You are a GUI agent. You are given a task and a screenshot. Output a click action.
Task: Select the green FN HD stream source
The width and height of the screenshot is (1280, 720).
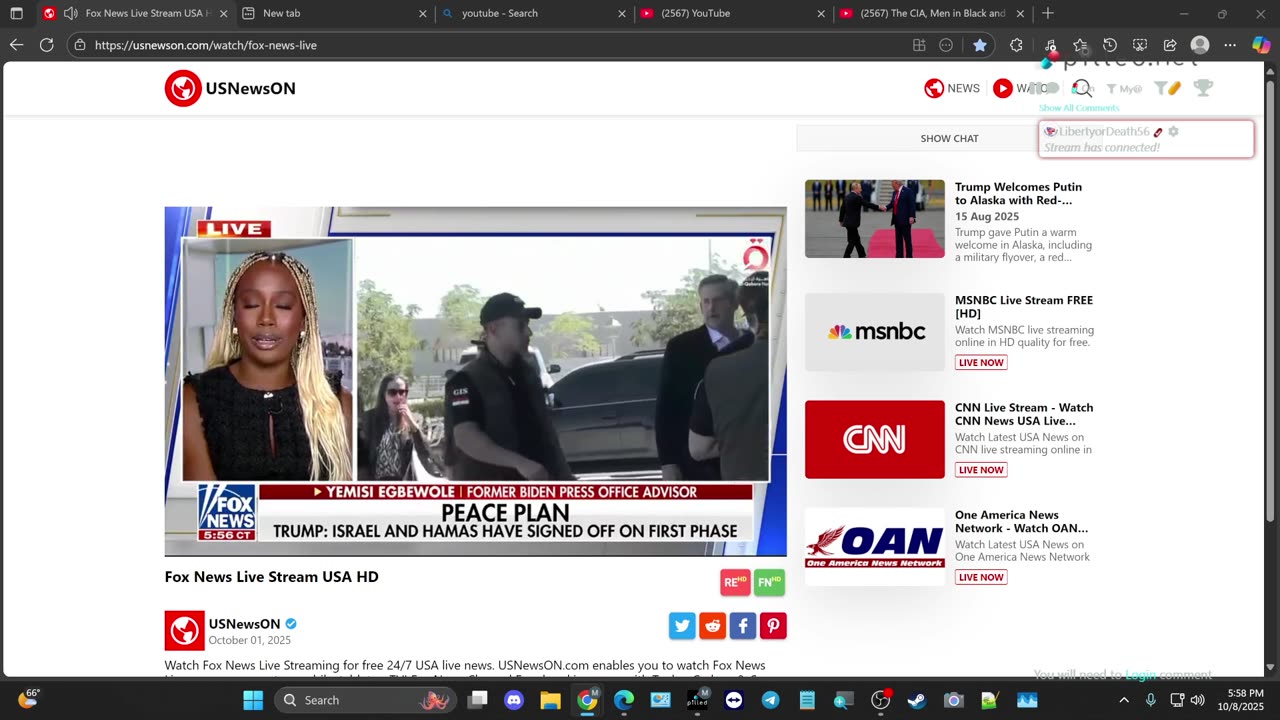(769, 582)
